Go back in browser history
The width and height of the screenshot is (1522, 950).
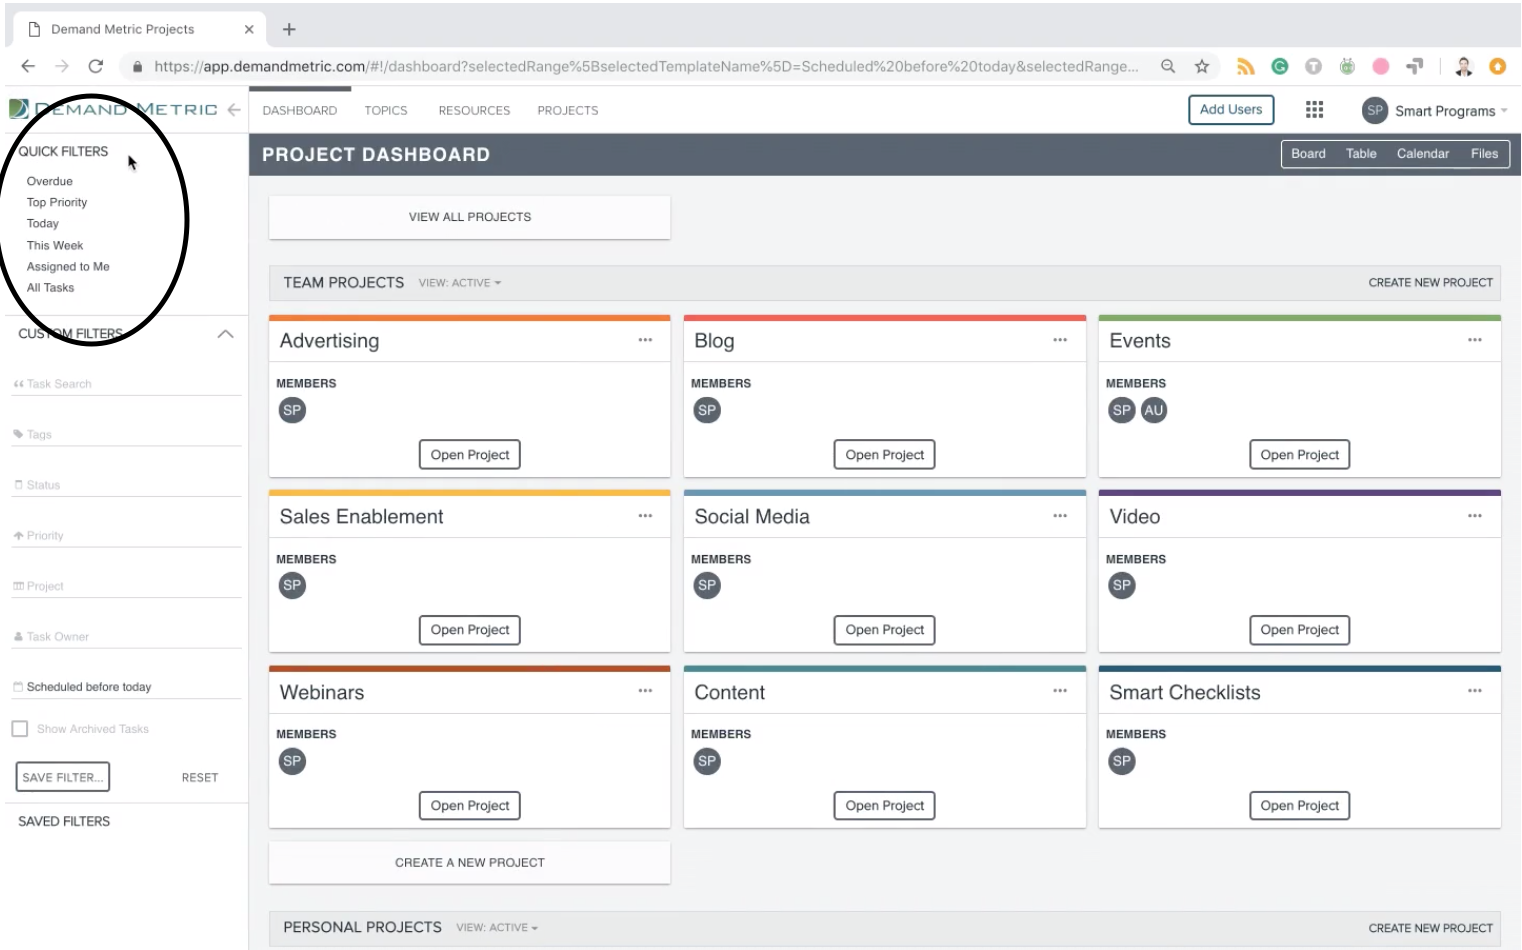tap(28, 66)
